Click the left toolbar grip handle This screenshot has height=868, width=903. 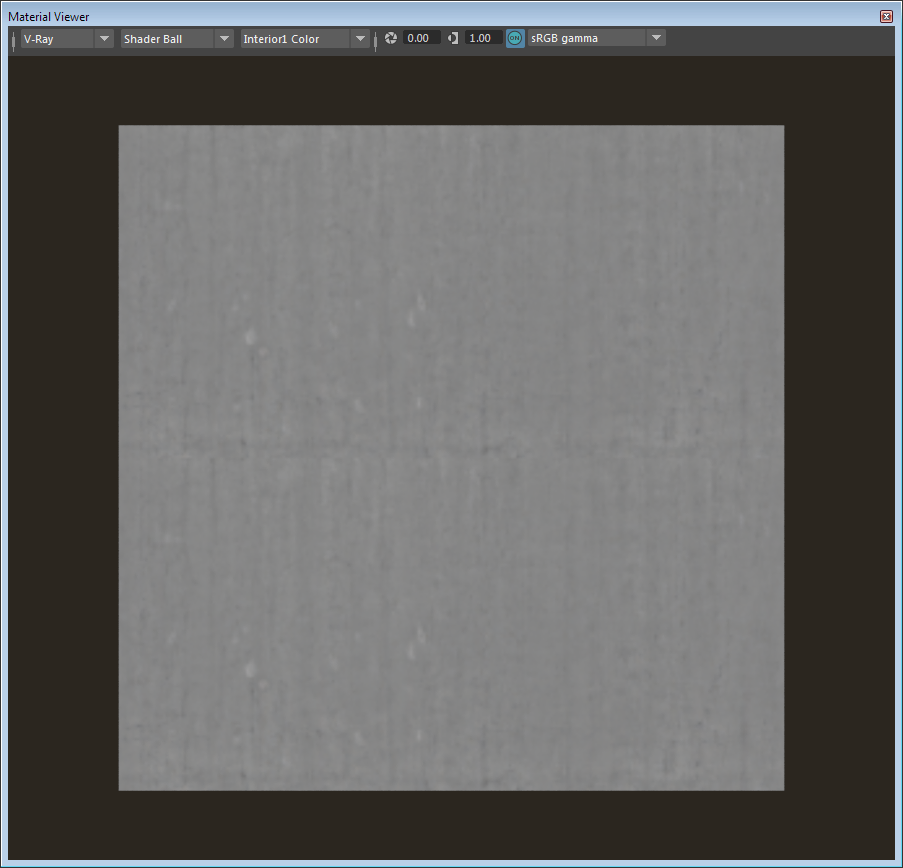pos(13,40)
